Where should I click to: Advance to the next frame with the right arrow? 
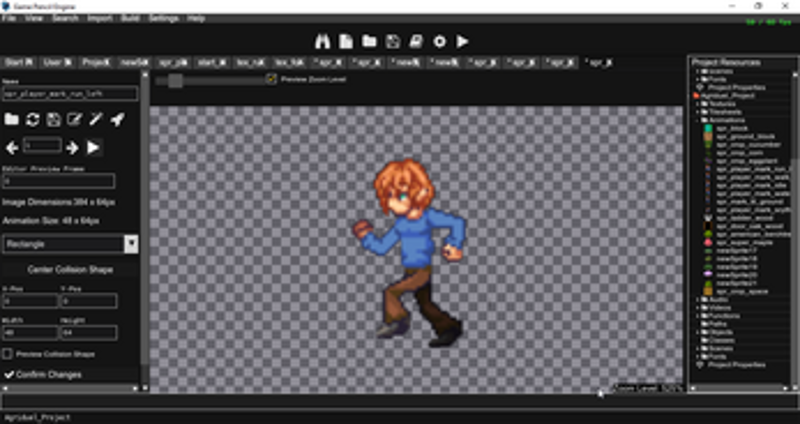(x=72, y=148)
